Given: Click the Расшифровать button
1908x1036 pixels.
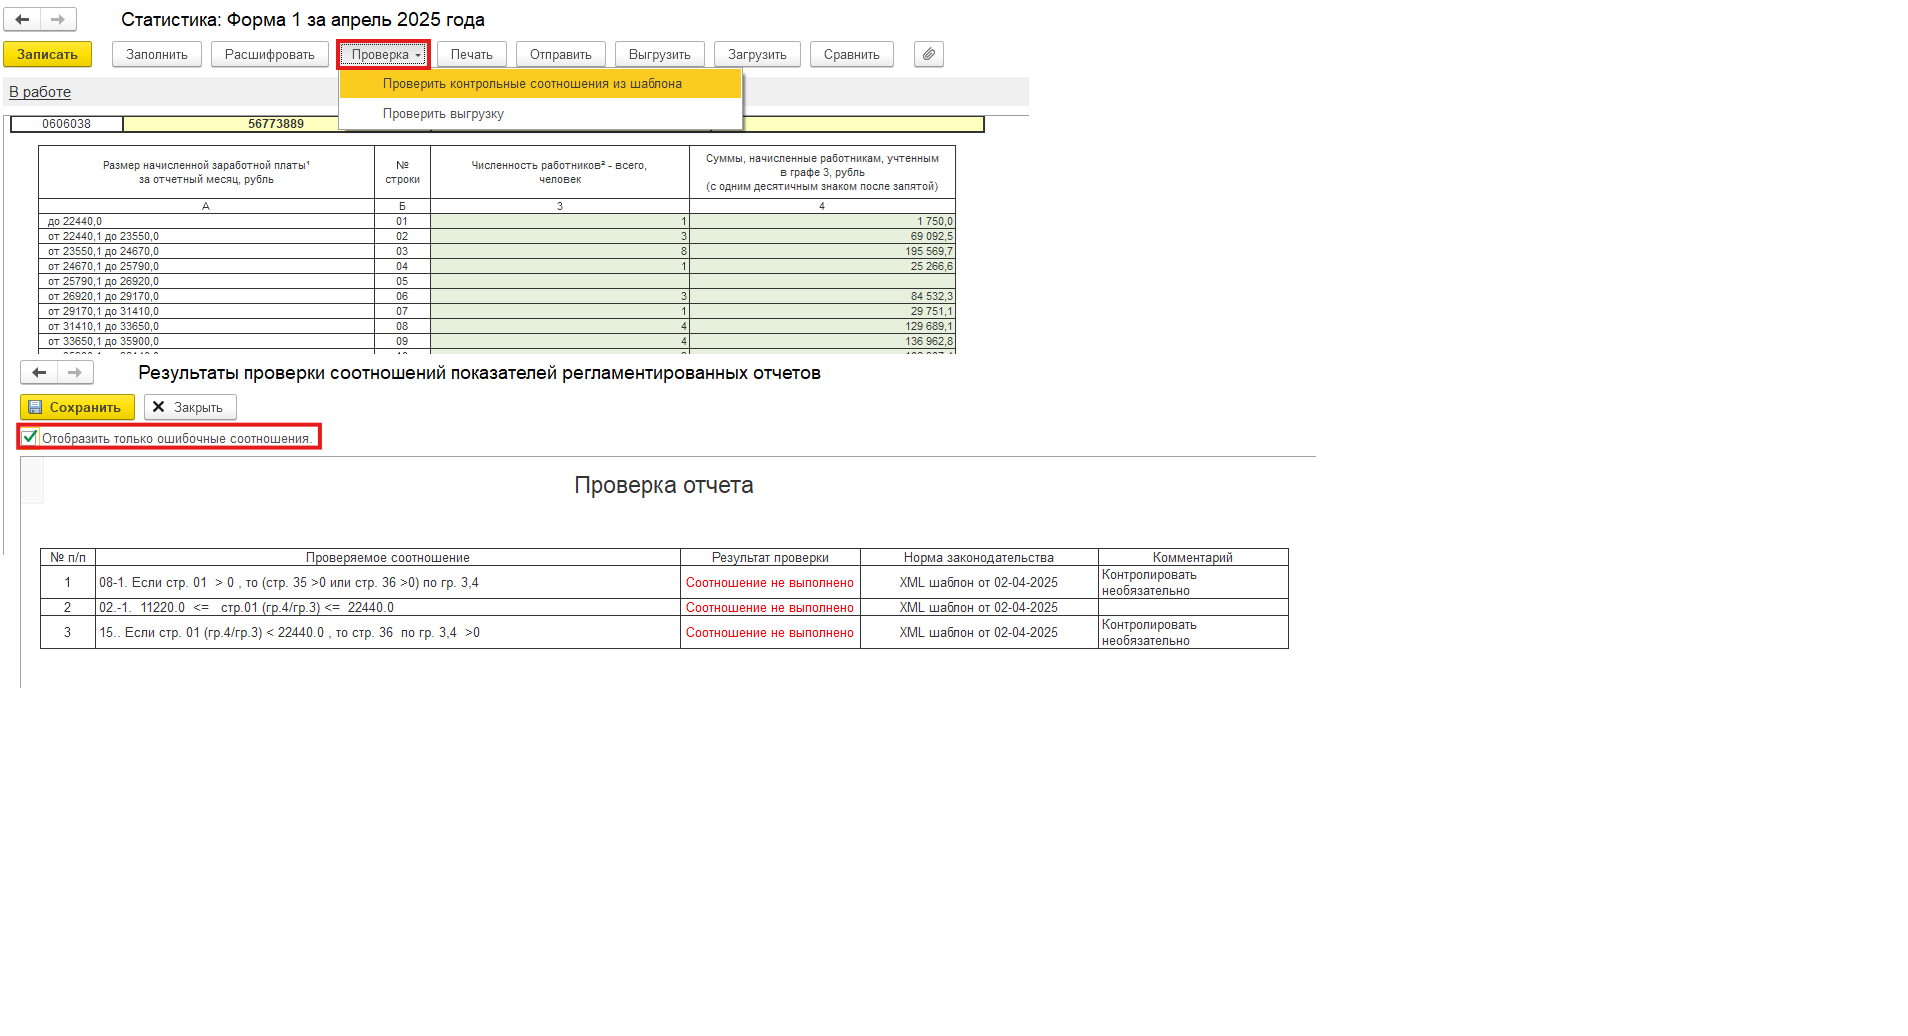Looking at the screenshot, I should coord(270,54).
